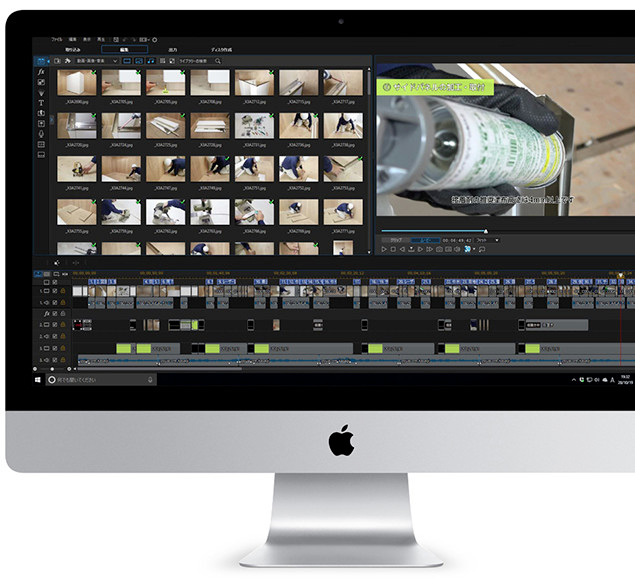The height and width of the screenshot is (580, 635).
Task: Click the preview volume speaker icon
Action: [x=458, y=249]
